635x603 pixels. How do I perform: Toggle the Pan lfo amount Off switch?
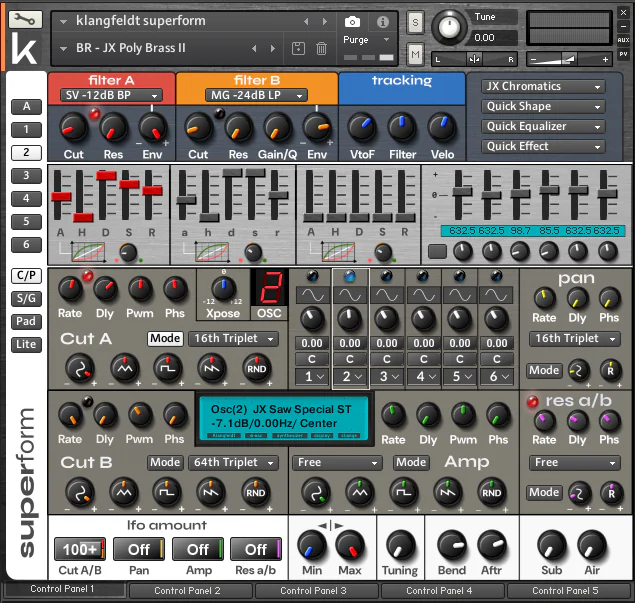click(x=139, y=549)
